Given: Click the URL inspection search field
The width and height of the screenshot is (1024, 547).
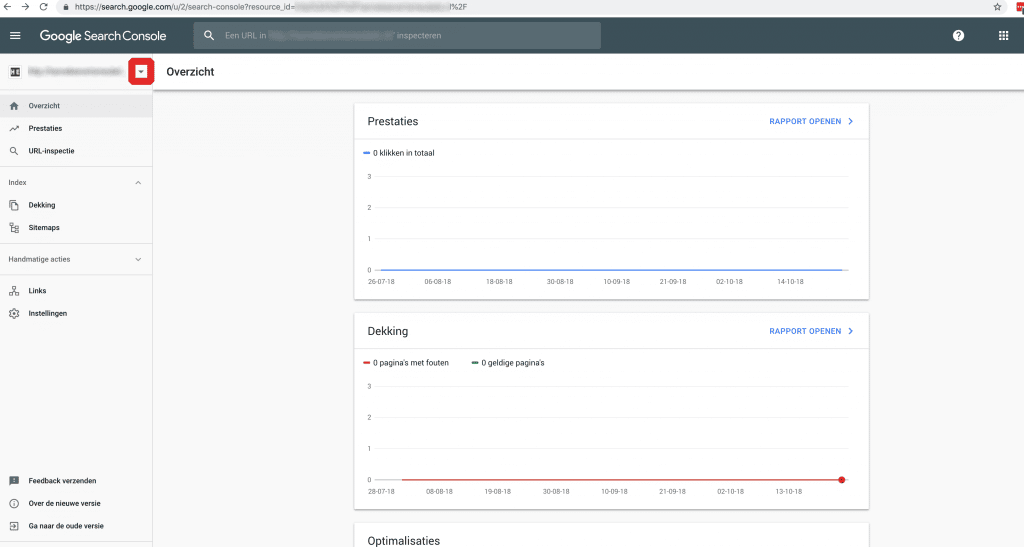Looking at the screenshot, I should click(400, 36).
